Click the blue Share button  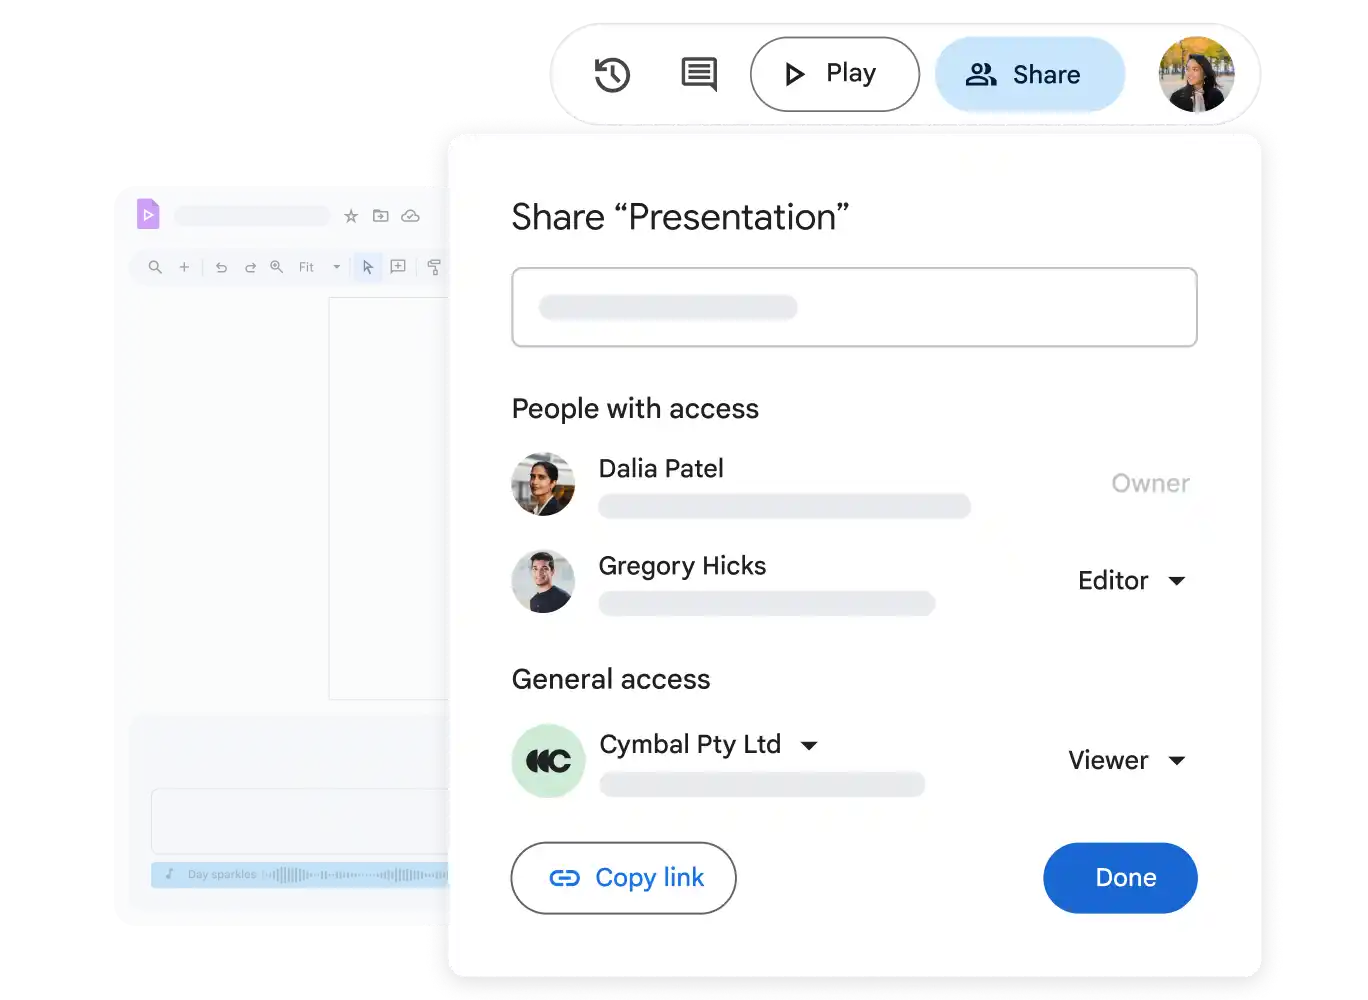point(1029,75)
